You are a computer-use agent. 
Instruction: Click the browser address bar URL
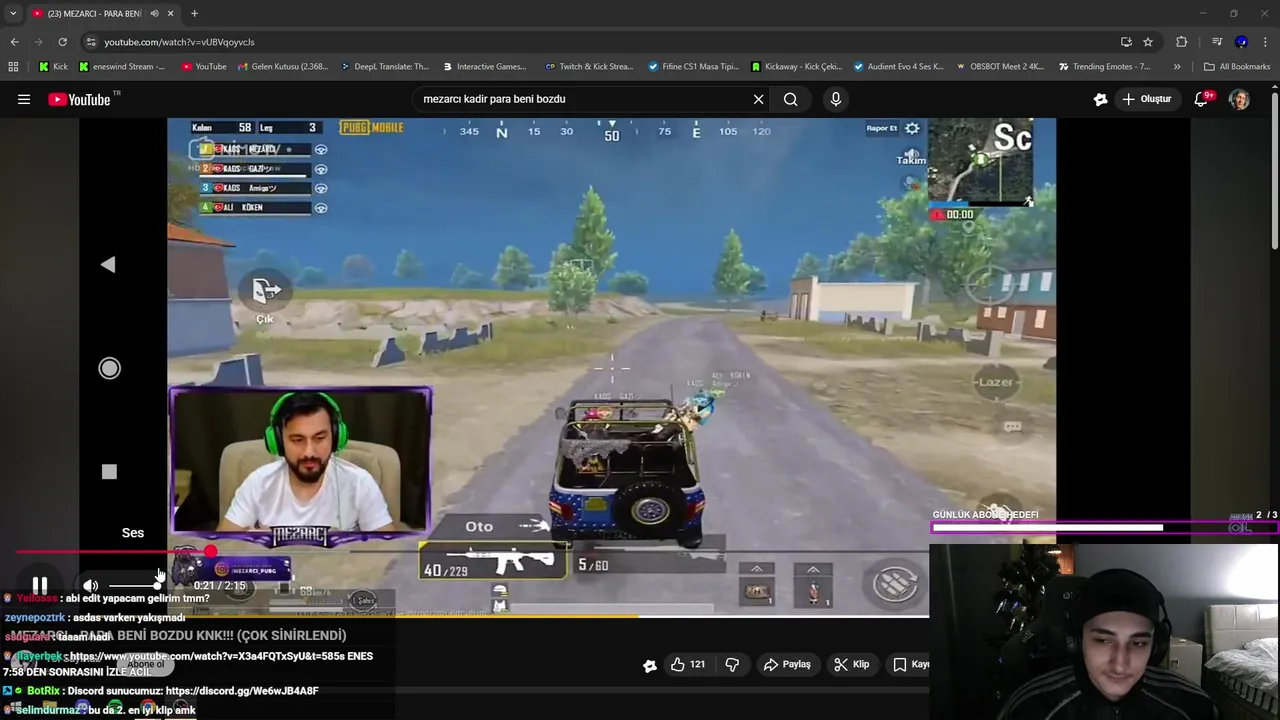(x=179, y=42)
